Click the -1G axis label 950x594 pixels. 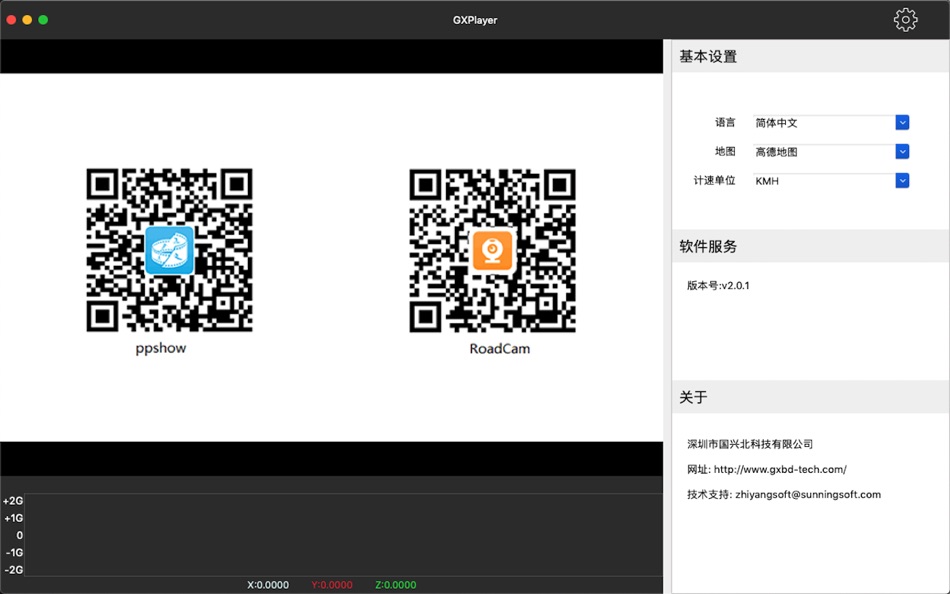click(x=14, y=553)
